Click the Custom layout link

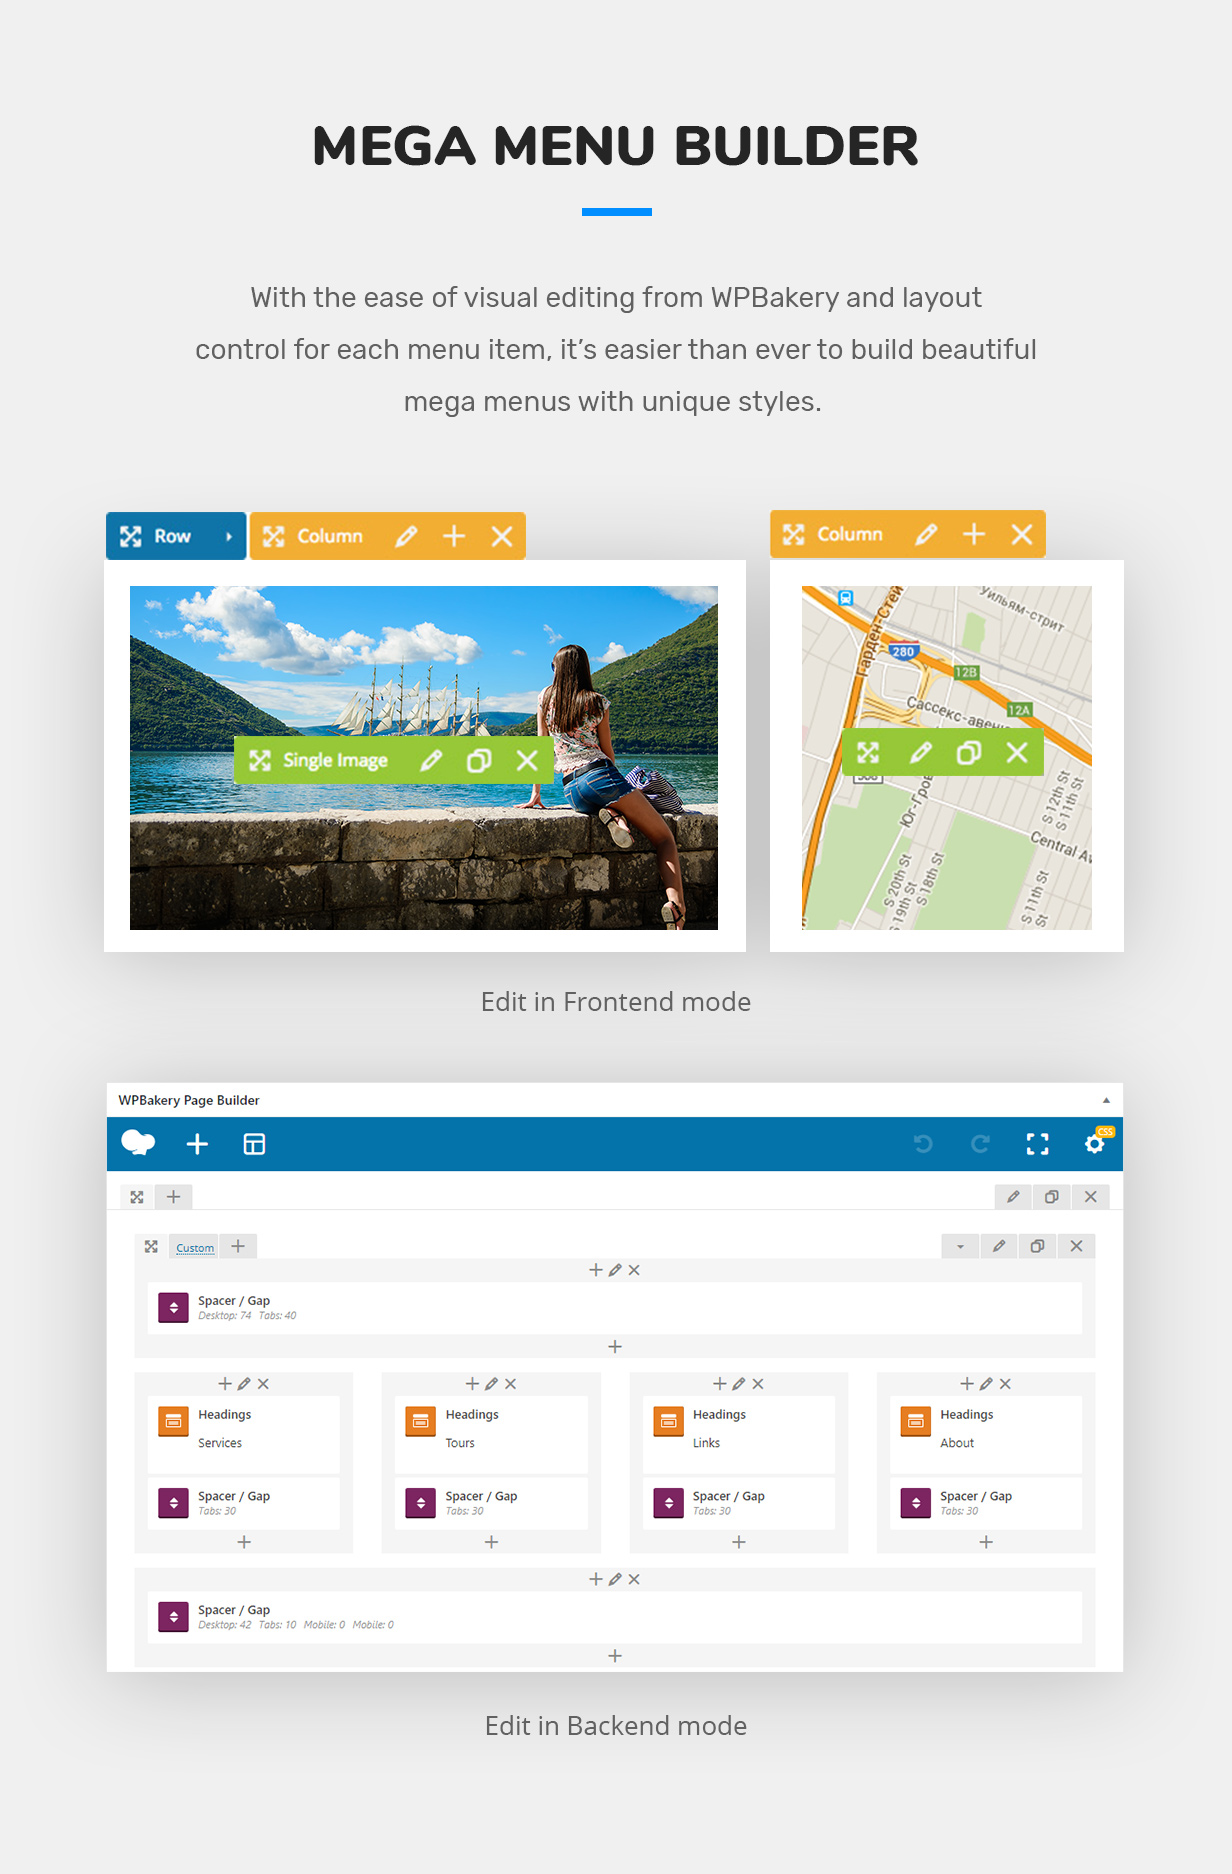[x=195, y=1247]
